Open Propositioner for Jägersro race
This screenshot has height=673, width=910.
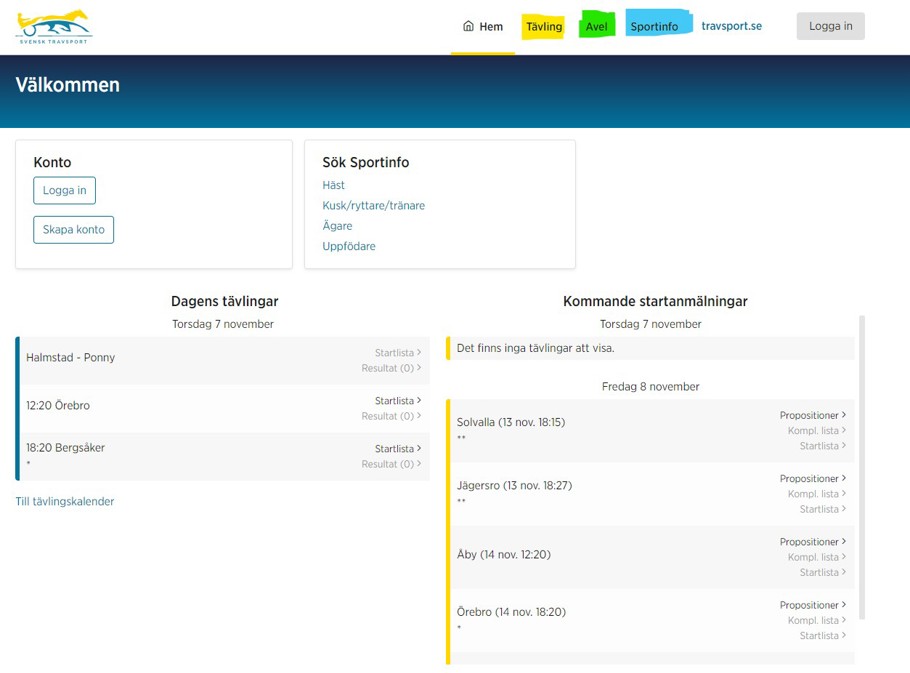point(812,478)
